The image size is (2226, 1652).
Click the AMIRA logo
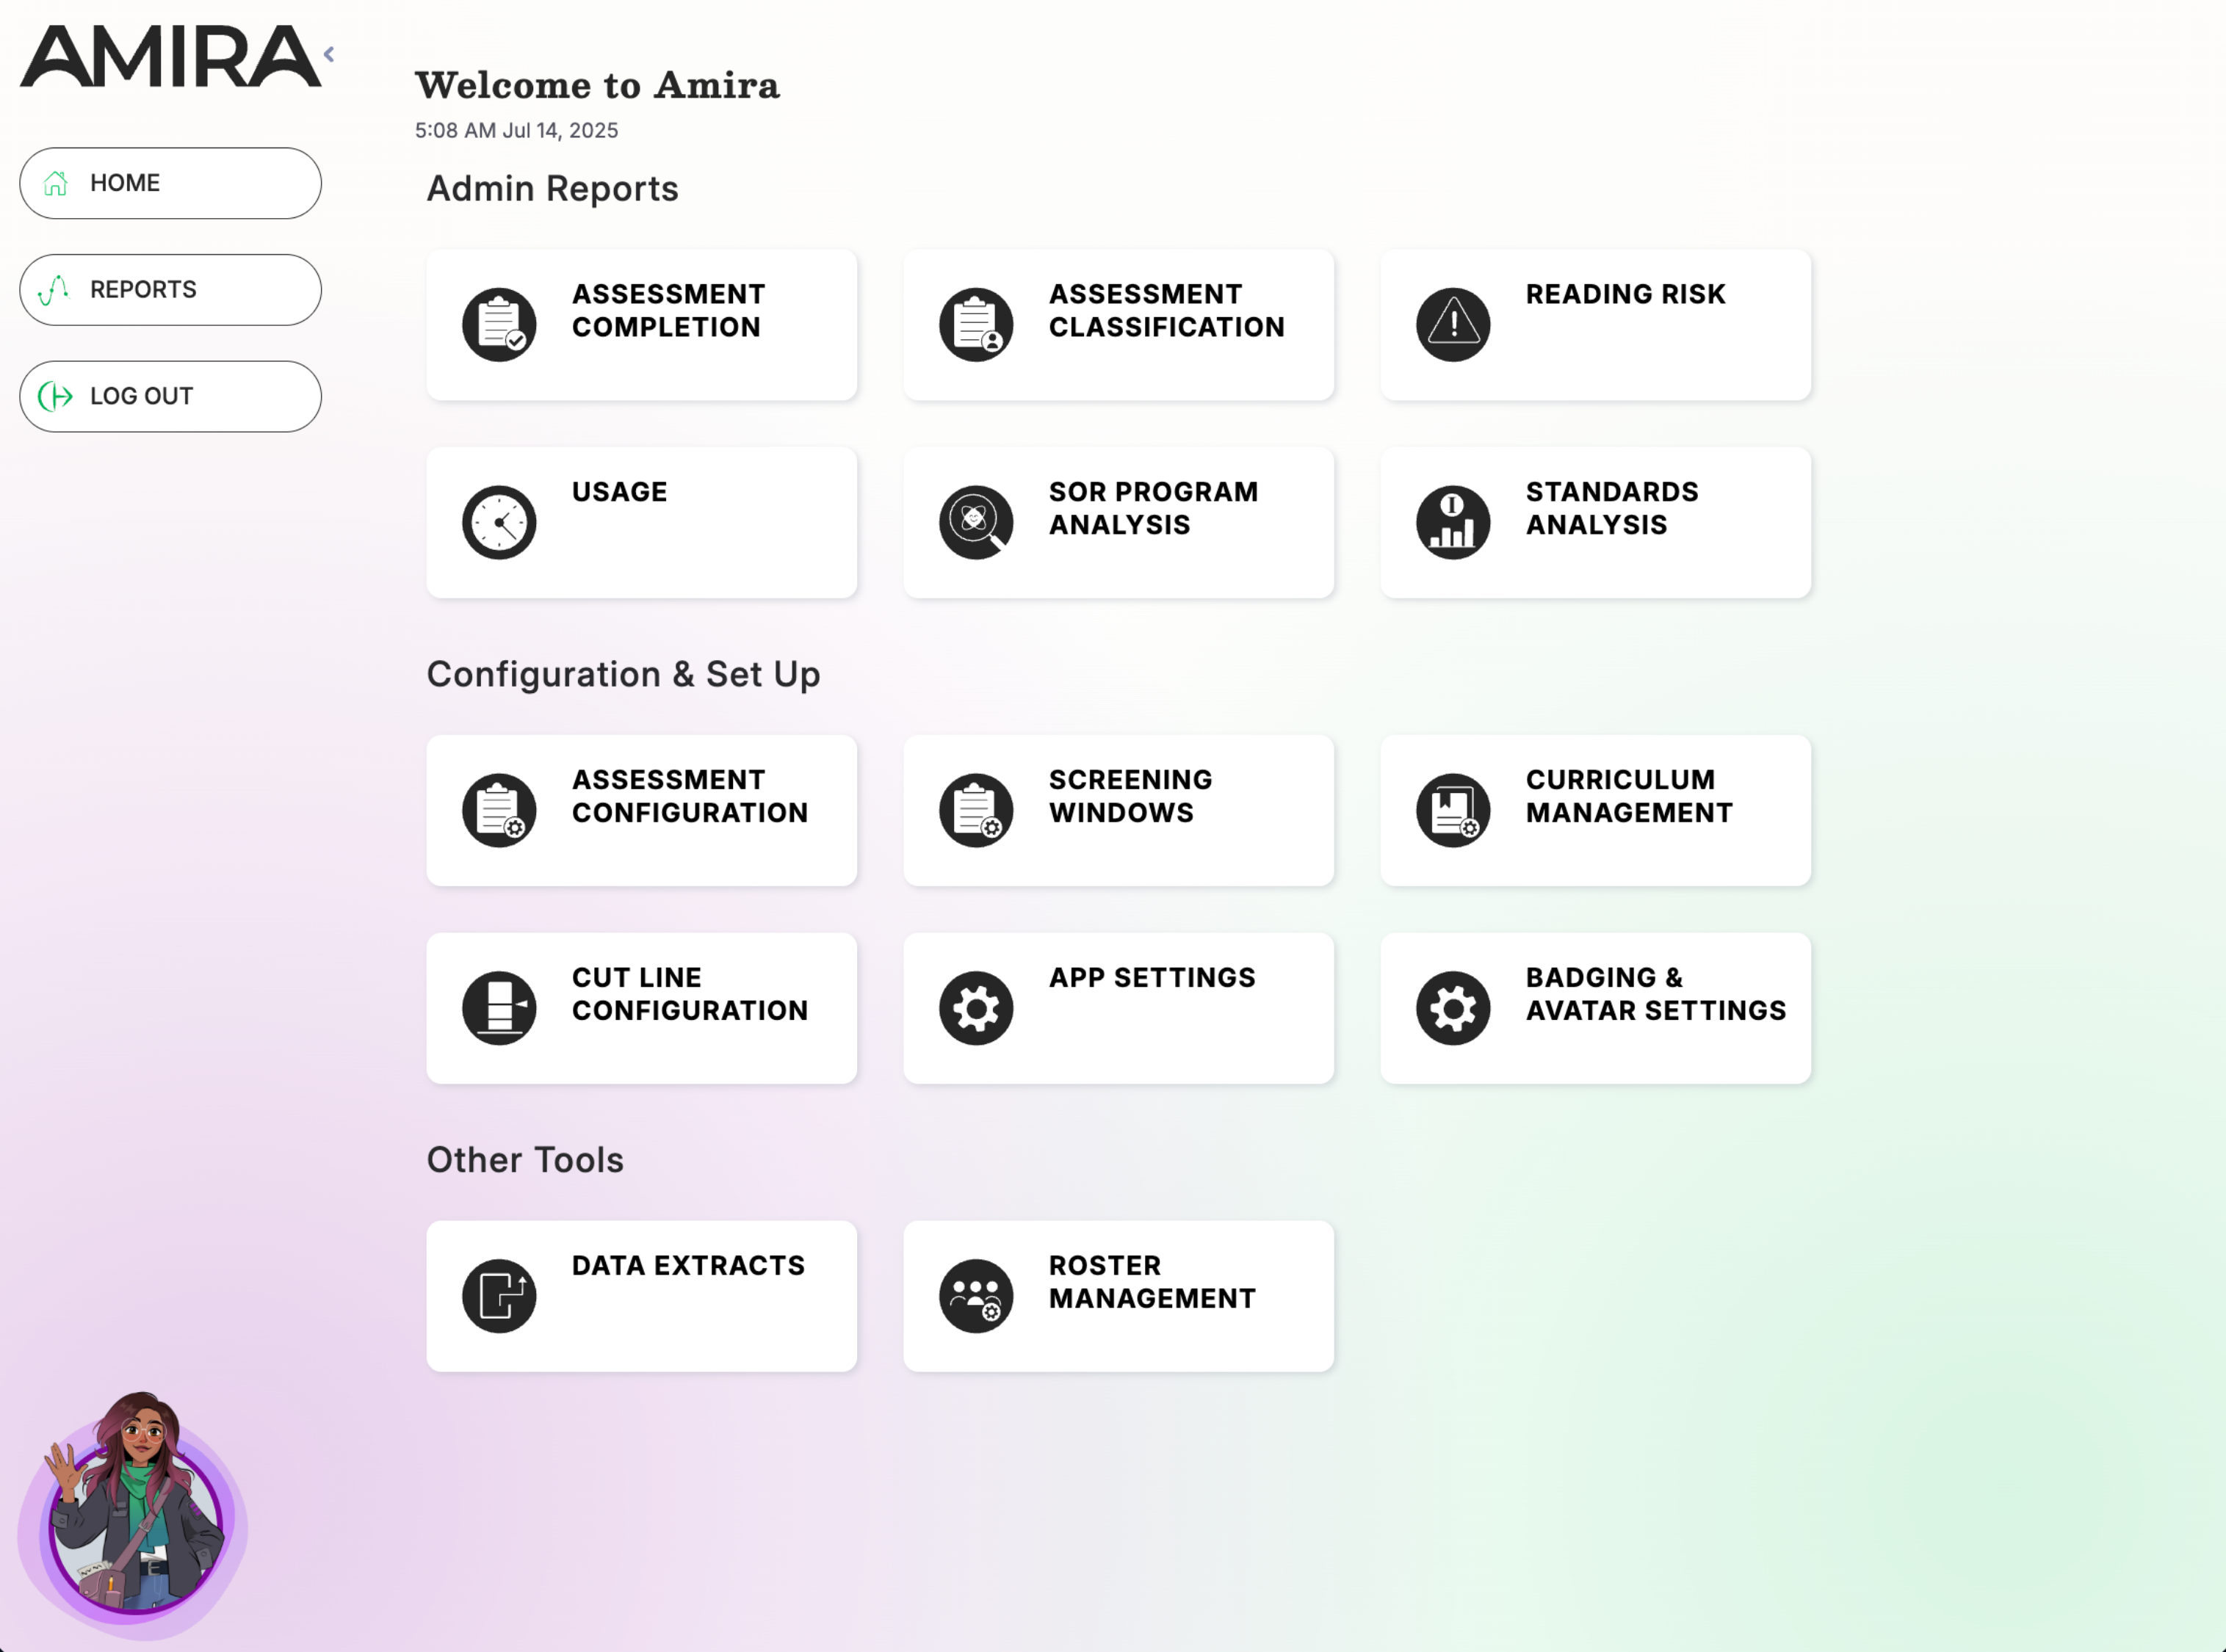pos(170,57)
